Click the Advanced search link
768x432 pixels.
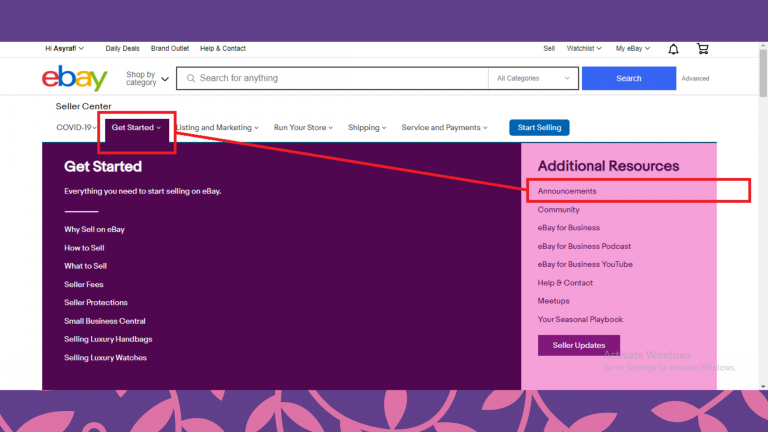695,78
